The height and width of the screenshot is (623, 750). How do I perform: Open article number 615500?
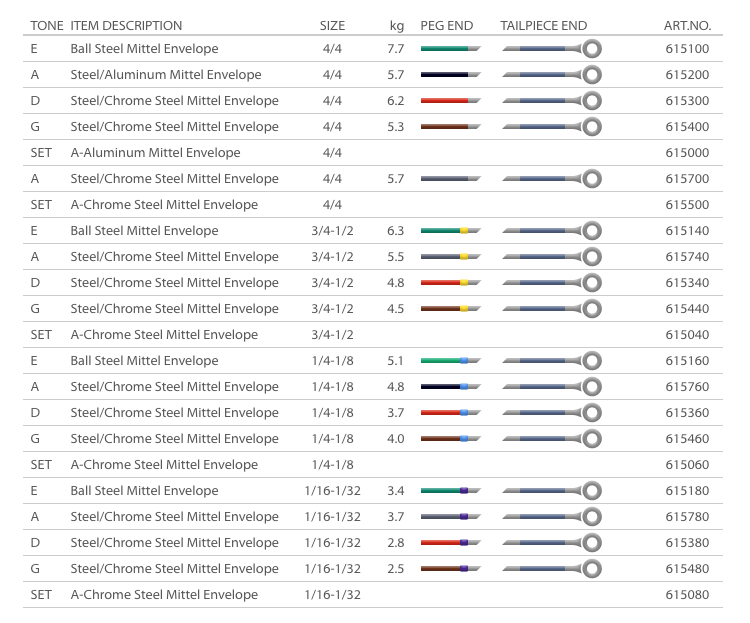pos(687,205)
